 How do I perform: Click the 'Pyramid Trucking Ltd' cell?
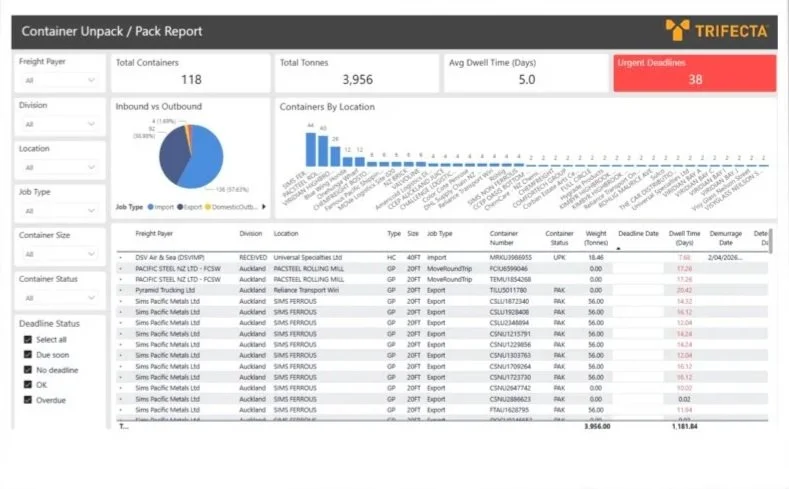(165, 290)
